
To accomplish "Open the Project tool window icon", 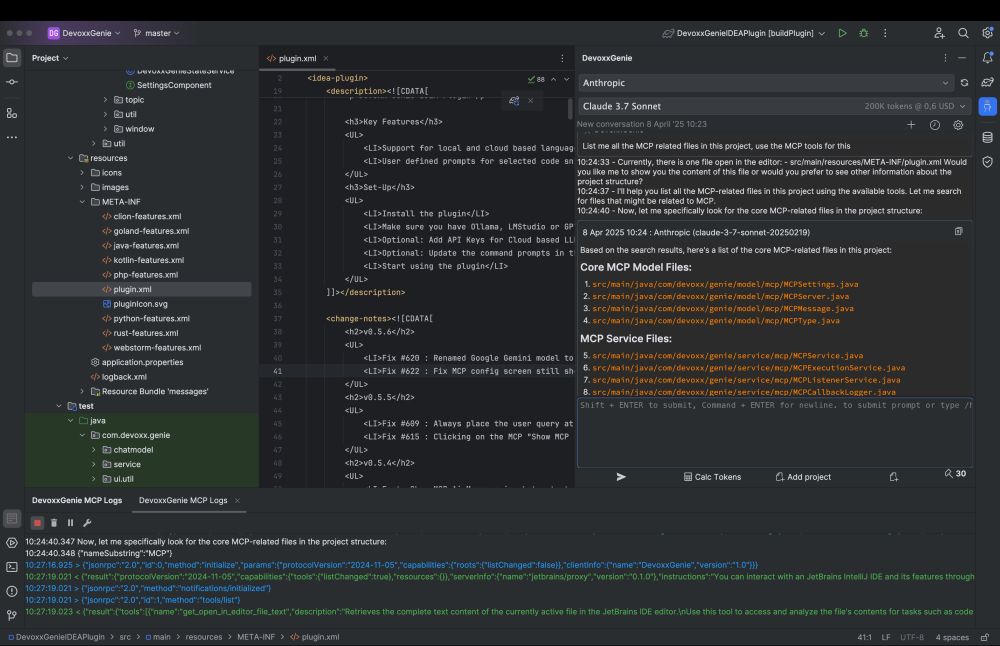I will [12, 57].
